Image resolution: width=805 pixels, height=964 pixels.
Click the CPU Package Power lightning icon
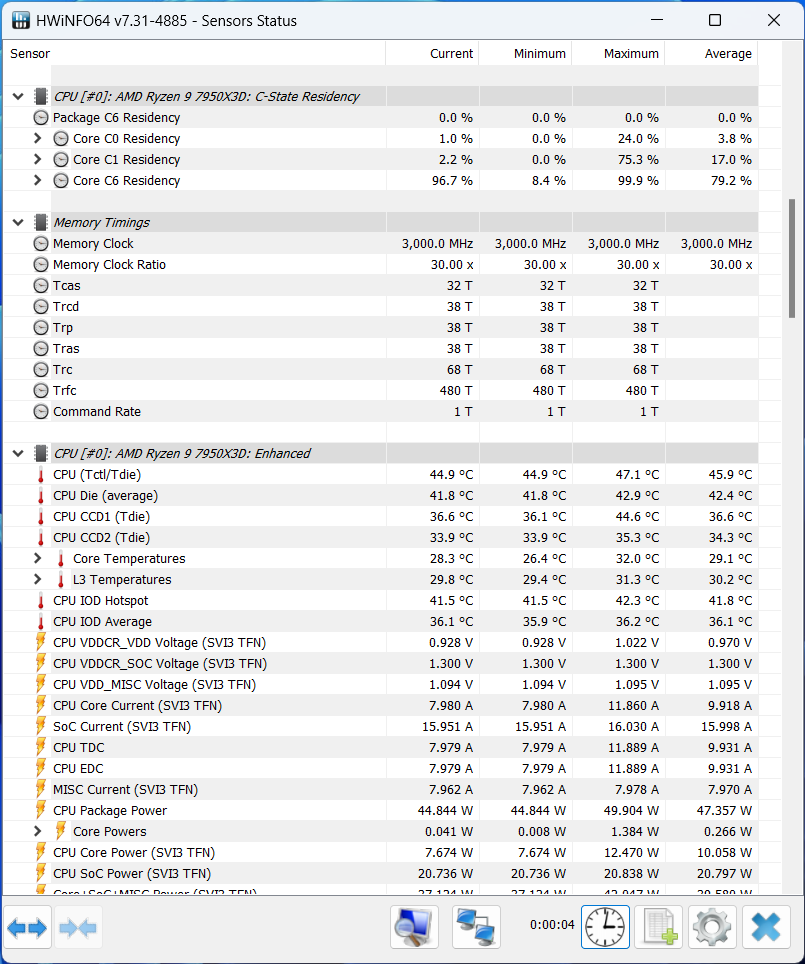(x=41, y=810)
